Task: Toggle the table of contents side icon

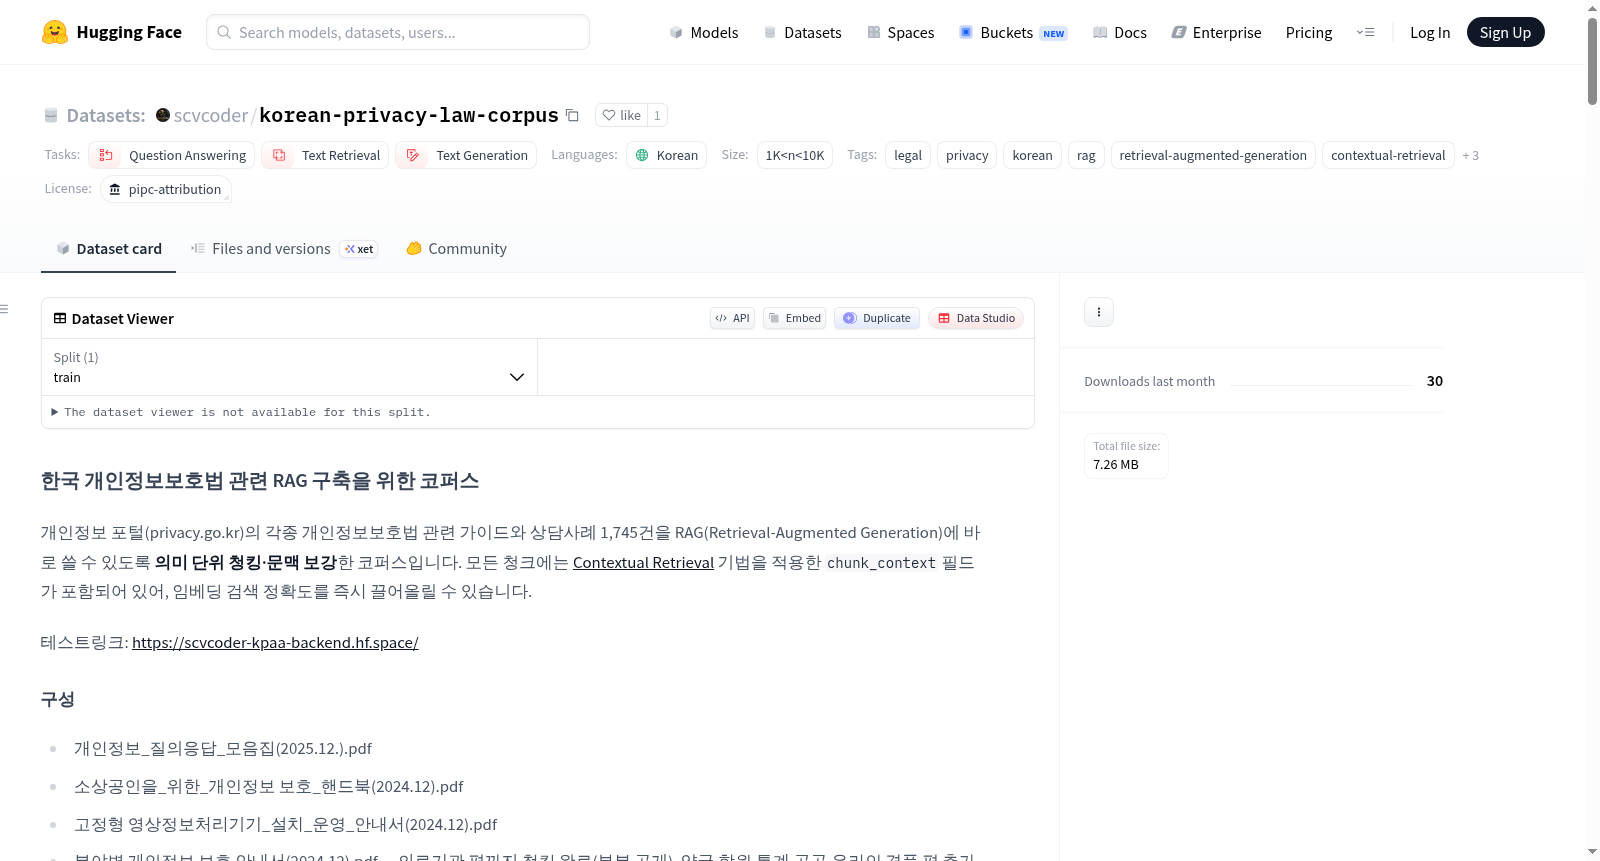Action: point(4,309)
